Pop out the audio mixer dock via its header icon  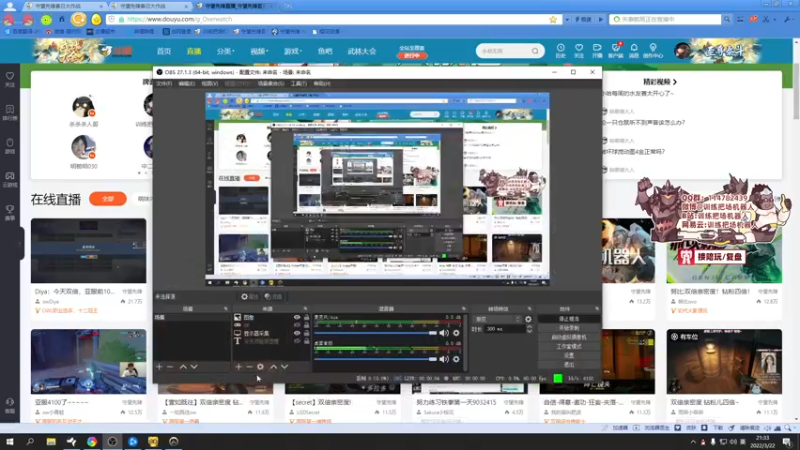(463, 309)
